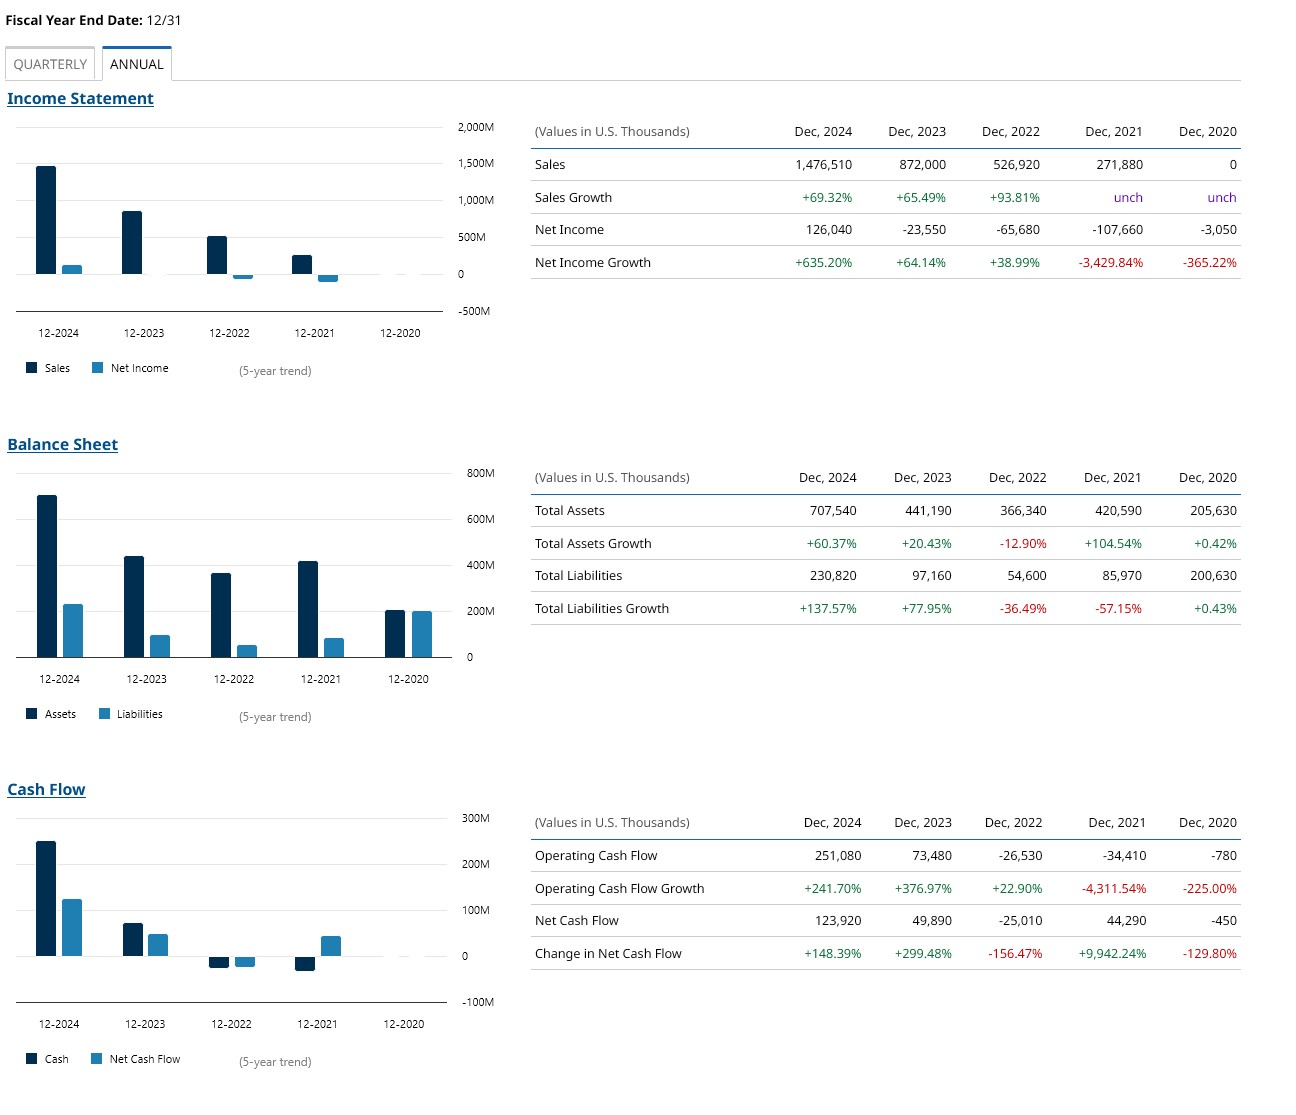Click the Net Income legend swatch
This screenshot has width=1296, height=1115.
[x=97, y=368]
